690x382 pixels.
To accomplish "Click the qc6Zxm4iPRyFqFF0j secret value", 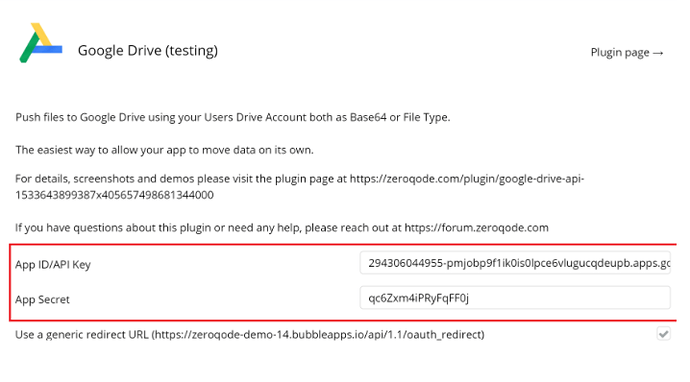I will coord(418,298).
